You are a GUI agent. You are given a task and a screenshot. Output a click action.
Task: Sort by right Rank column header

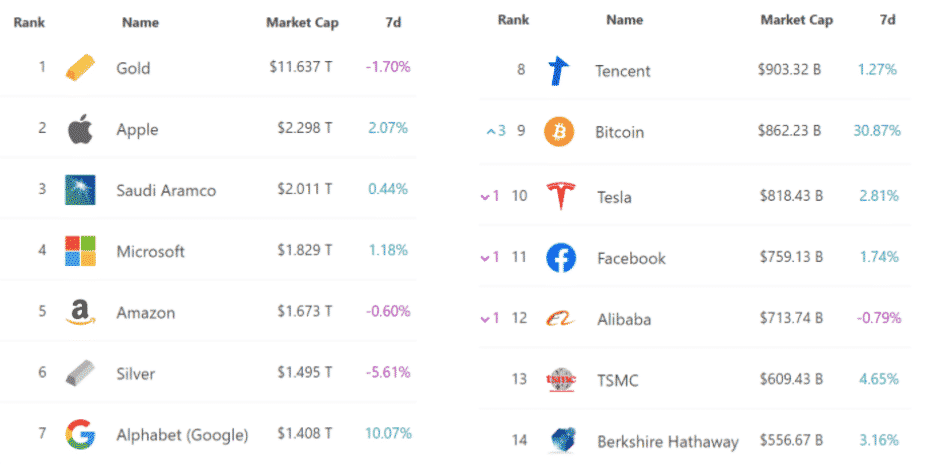coord(513,20)
